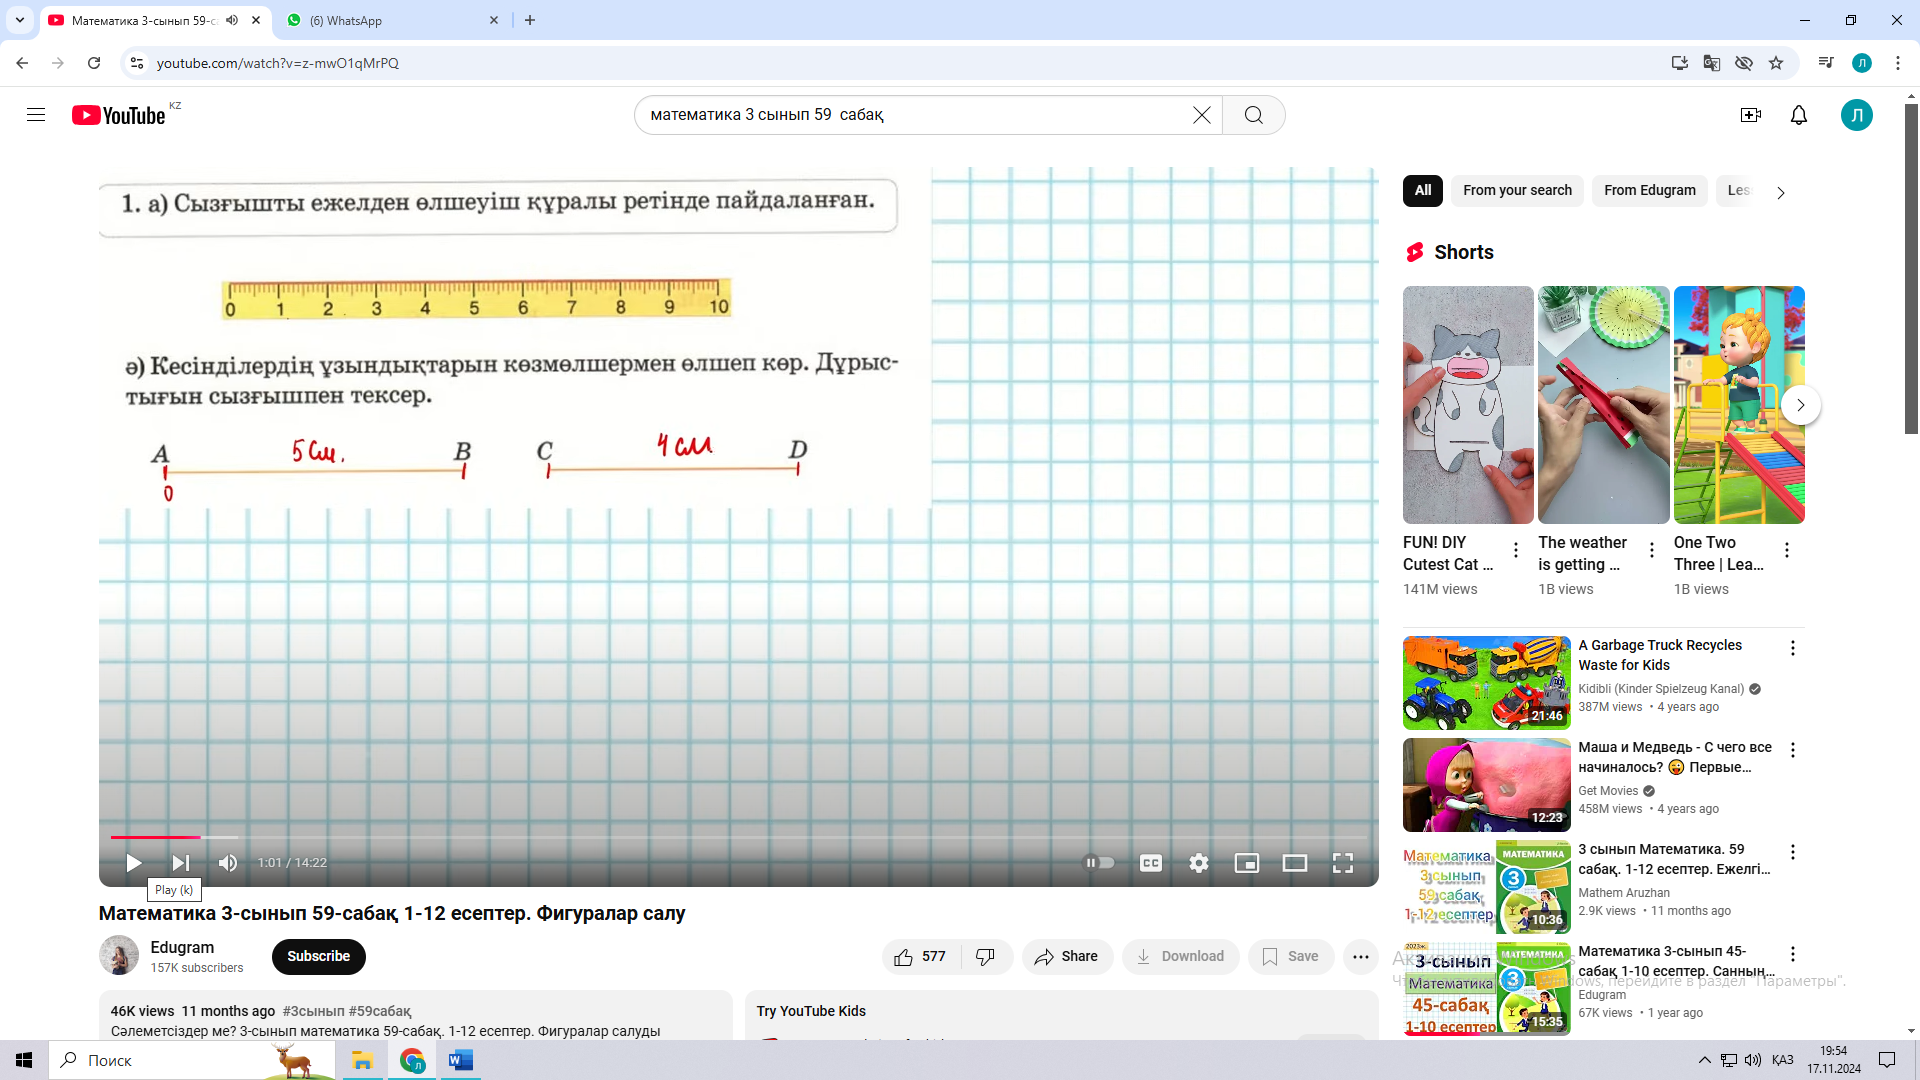Image resolution: width=1920 pixels, height=1080 pixels.
Task: Open YouTube notifications bell
Action: [x=1798, y=115]
